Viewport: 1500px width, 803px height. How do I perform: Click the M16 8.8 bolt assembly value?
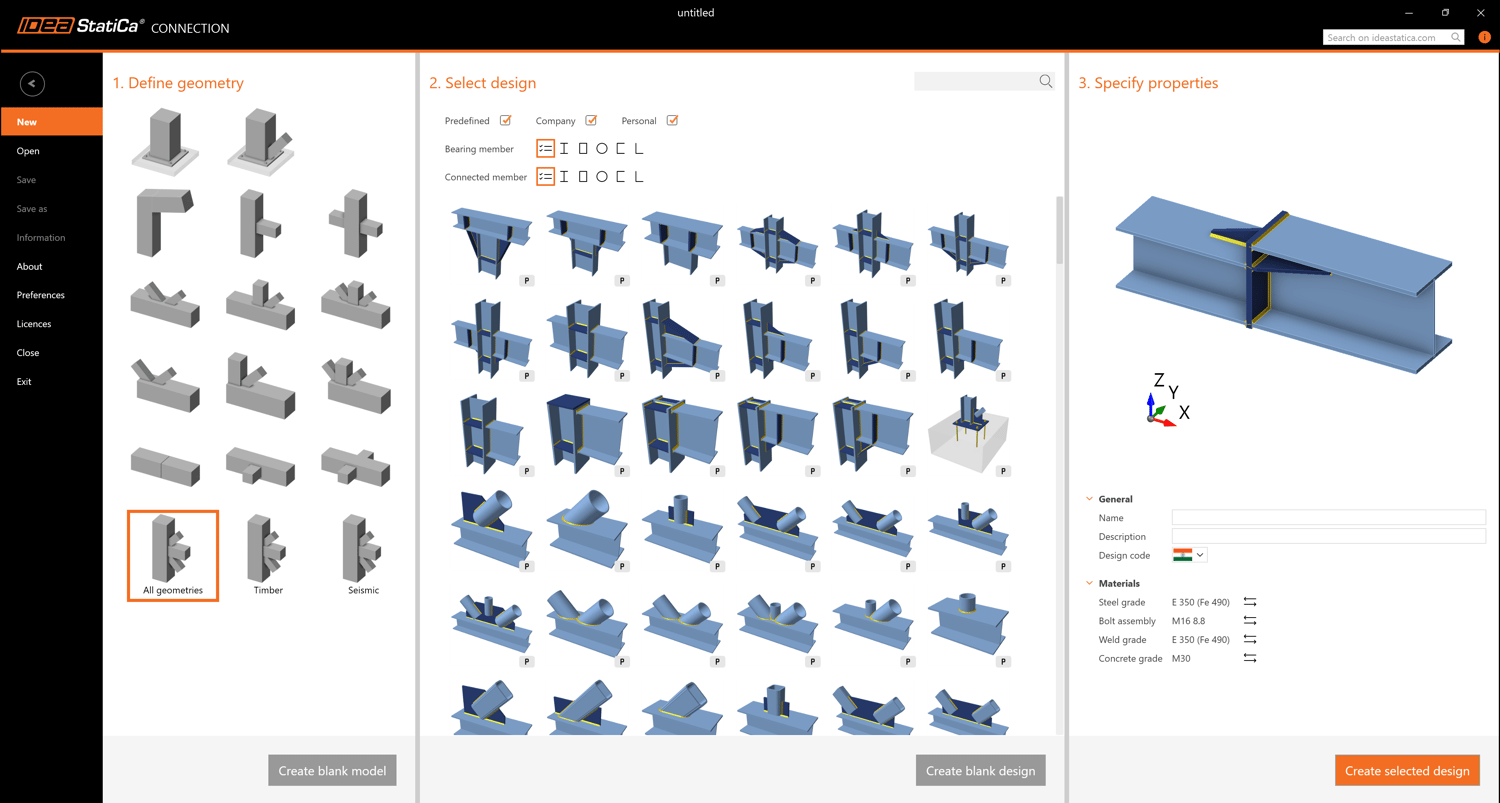[x=1188, y=621]
